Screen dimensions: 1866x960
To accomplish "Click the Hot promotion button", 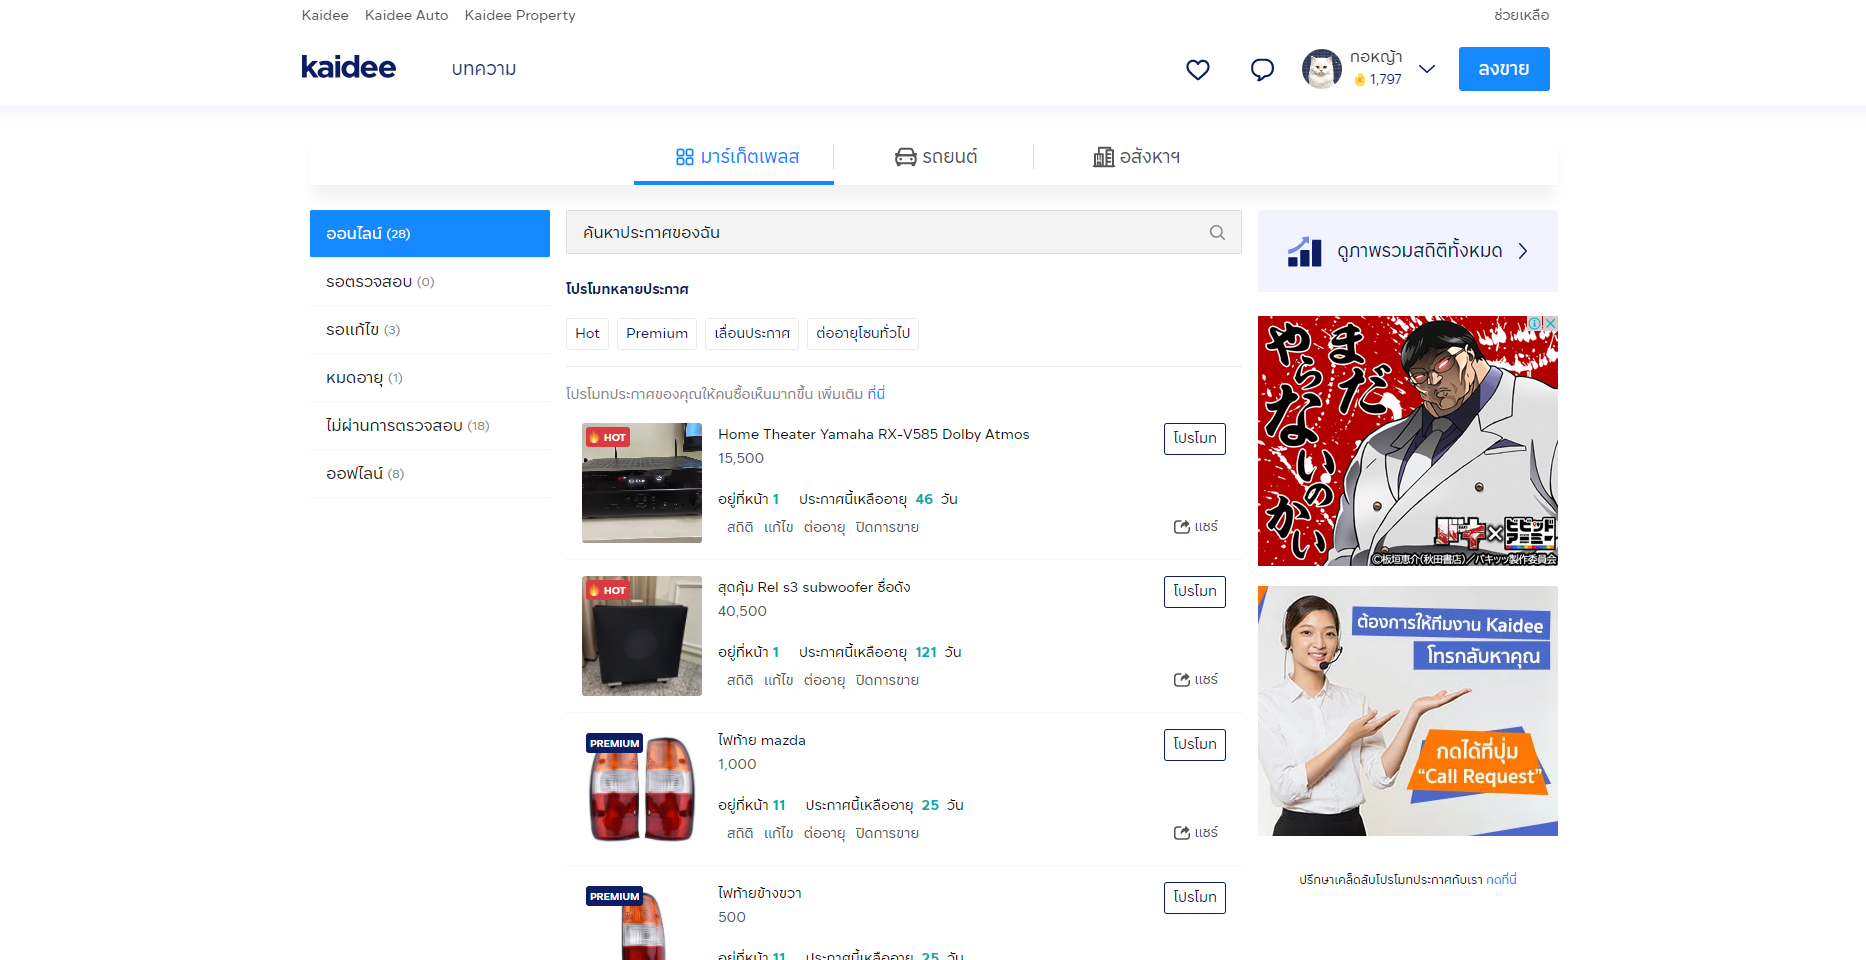I will (x=588, y=333).
